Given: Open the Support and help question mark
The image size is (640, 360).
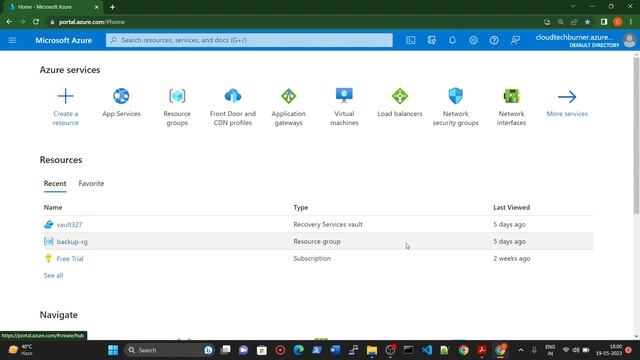Looking at the screenshot, I should (494, 40).
